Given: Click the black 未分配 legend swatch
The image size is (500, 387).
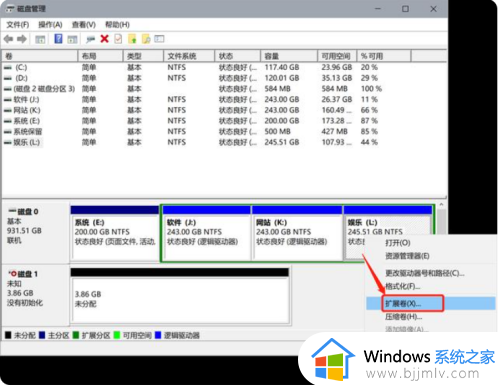Looking at the screenshot, I should [x=8, y=335].
